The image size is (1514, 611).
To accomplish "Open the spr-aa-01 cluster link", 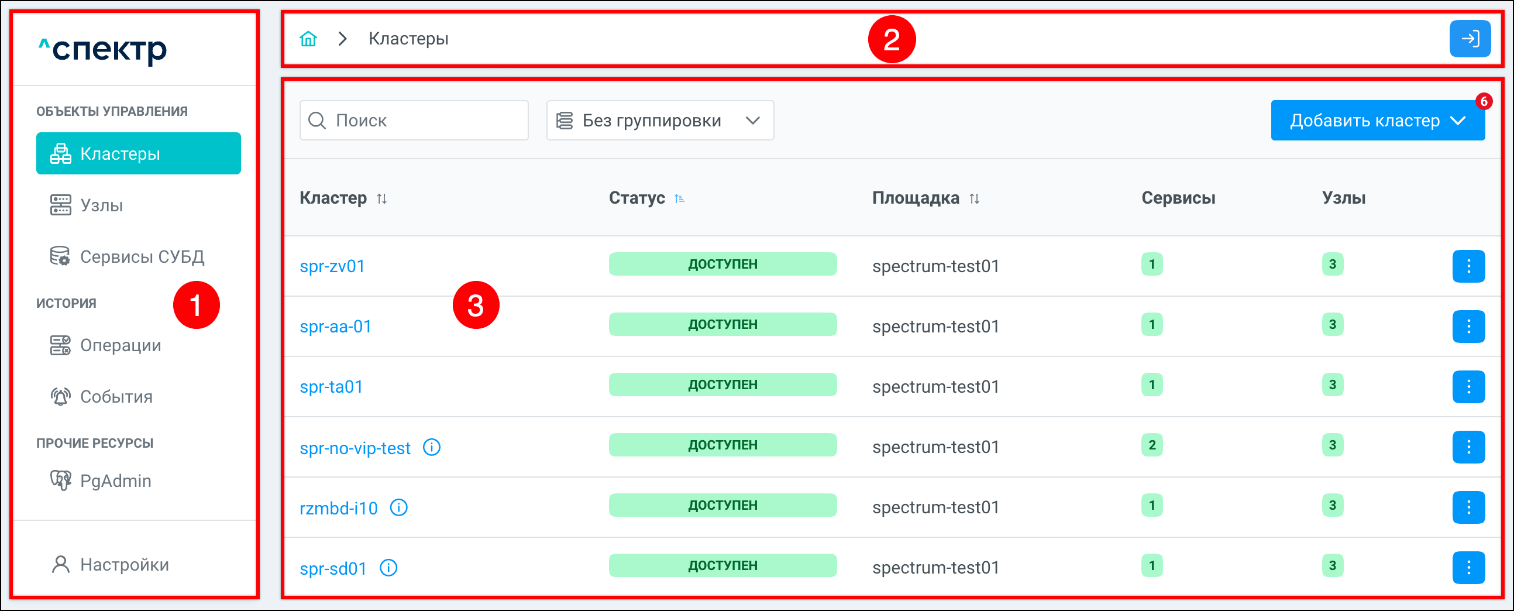I will point(336,326).
